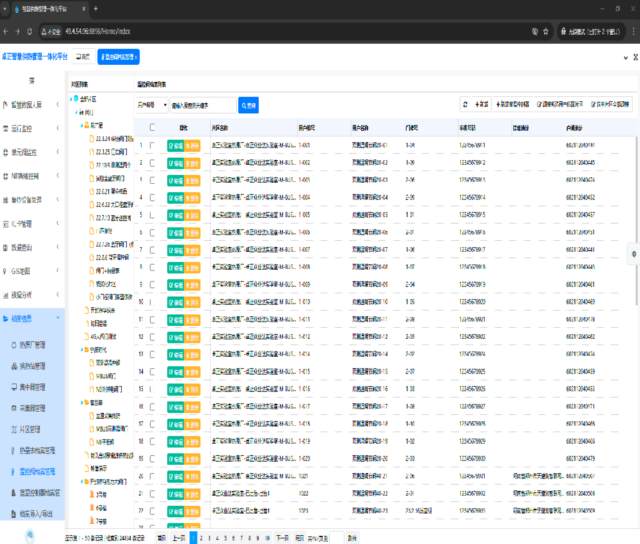Open the browser three-dot menu
Screen dimensions: 640x544
(633, 31)
